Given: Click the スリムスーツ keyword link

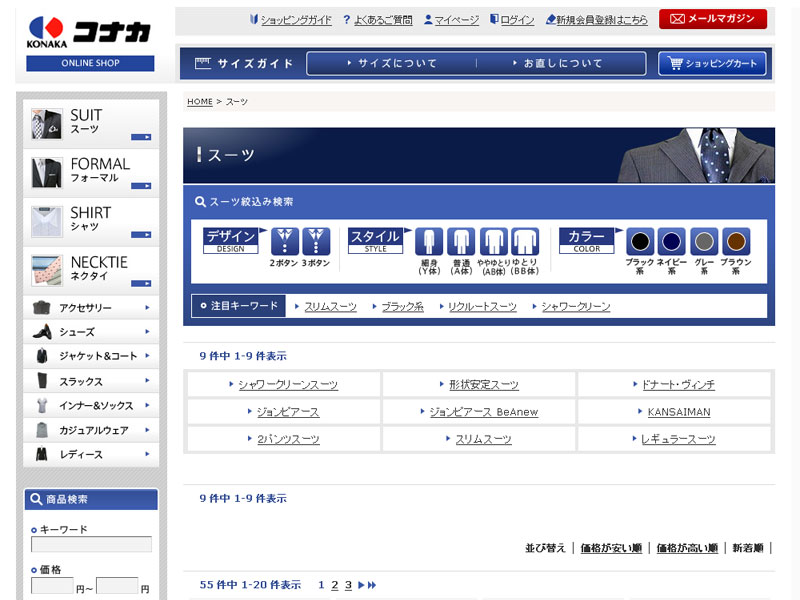Looking at the screenshot, I should [x=330, y=307].
